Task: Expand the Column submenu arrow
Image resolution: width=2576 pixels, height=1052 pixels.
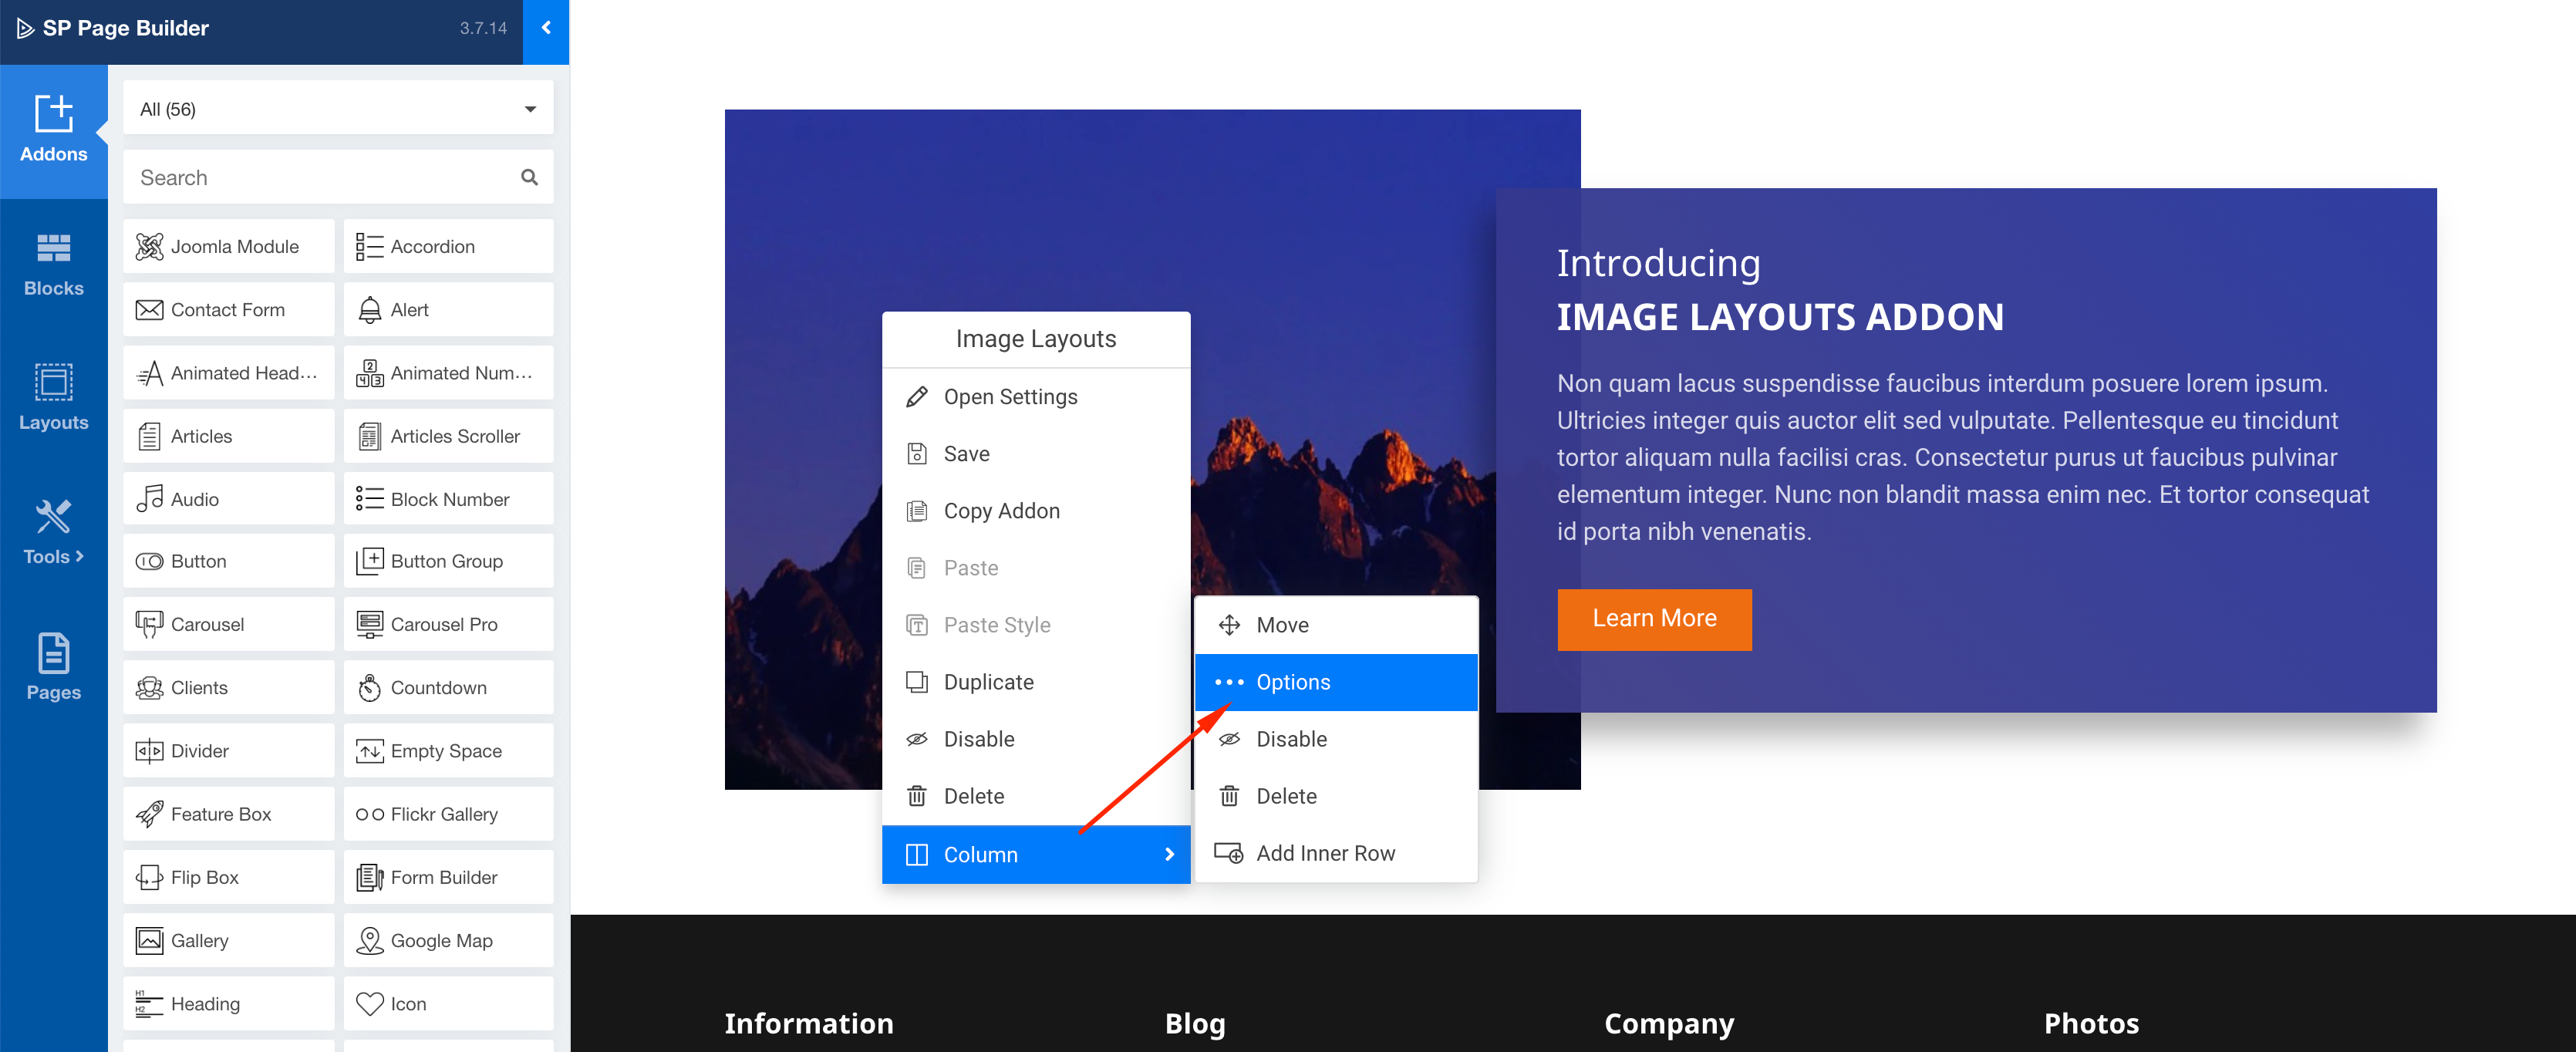Action: pyautogui.click(x=1168, y=854)
